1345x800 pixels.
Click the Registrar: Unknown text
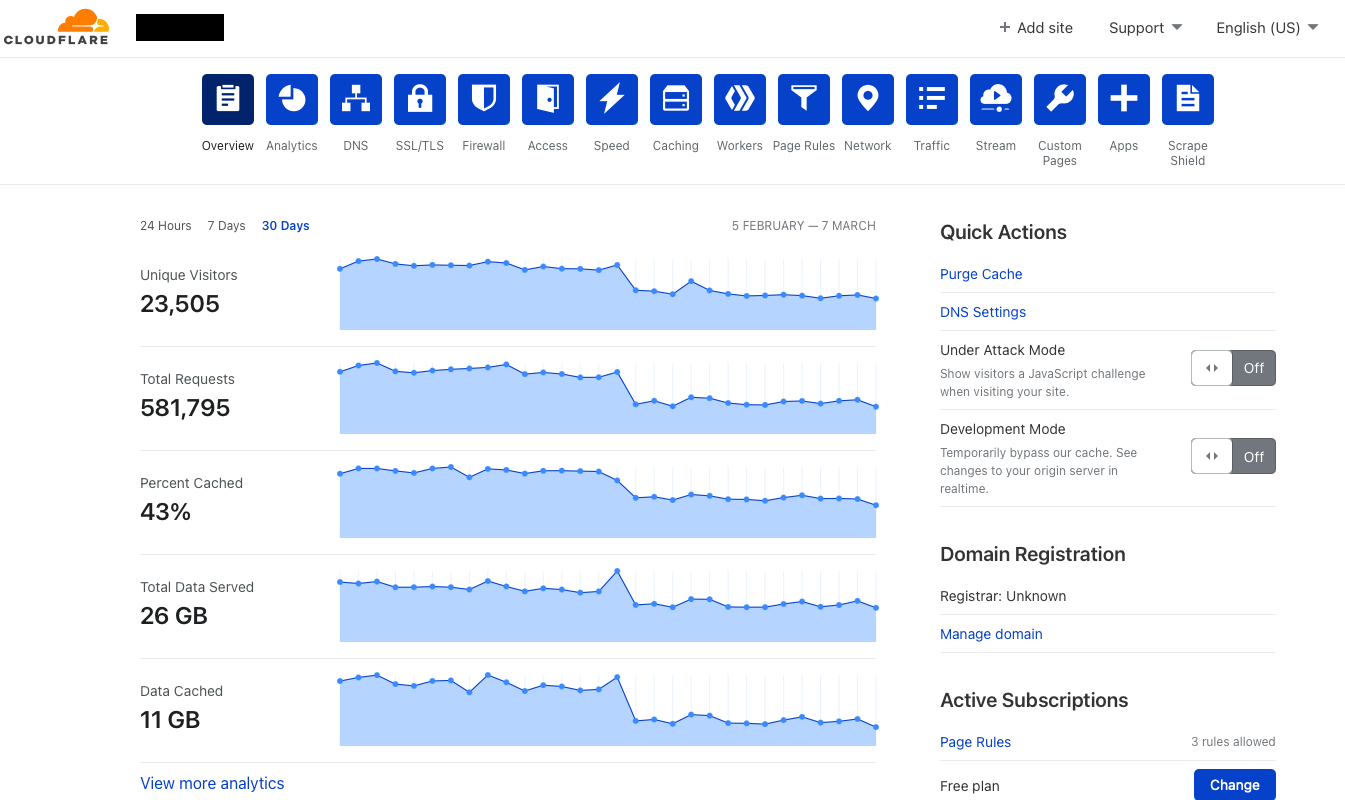1003,596
